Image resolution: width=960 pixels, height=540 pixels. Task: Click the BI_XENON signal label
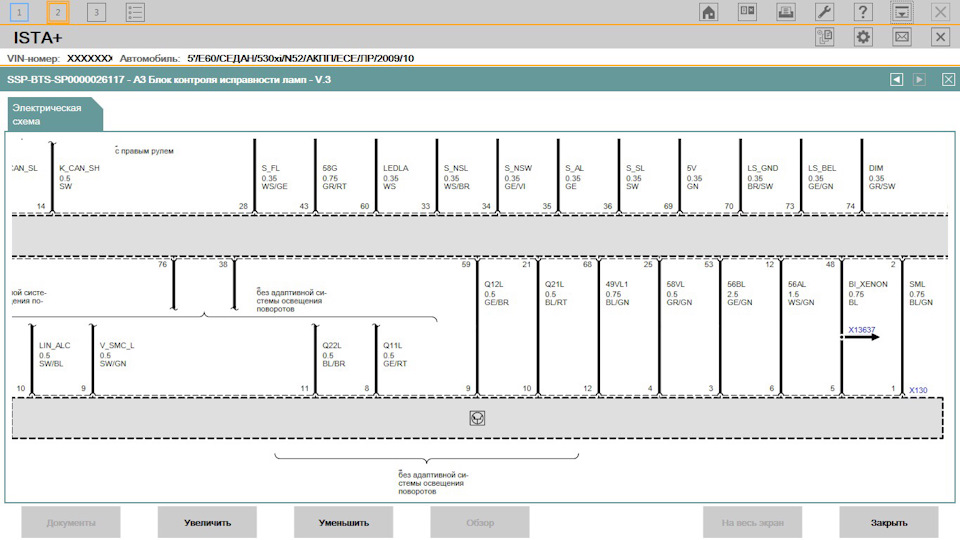click(868, 284)
